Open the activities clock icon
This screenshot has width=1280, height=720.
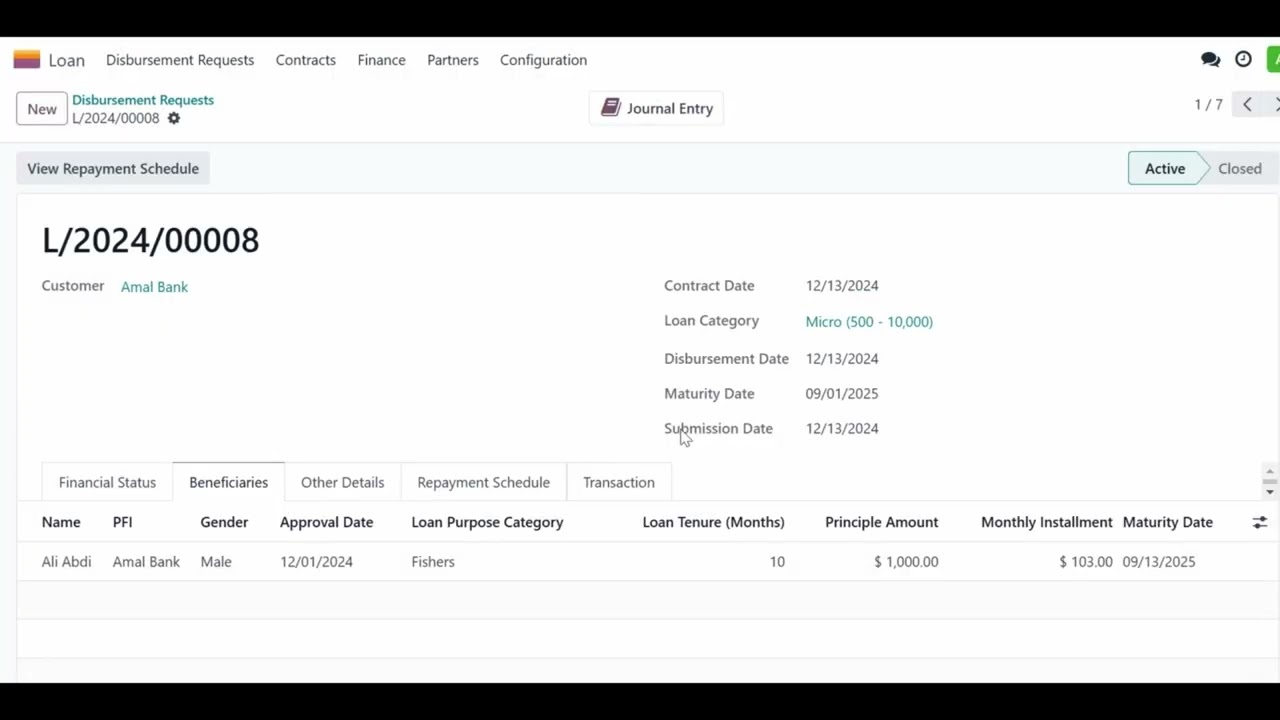(x=1243, y=60)
